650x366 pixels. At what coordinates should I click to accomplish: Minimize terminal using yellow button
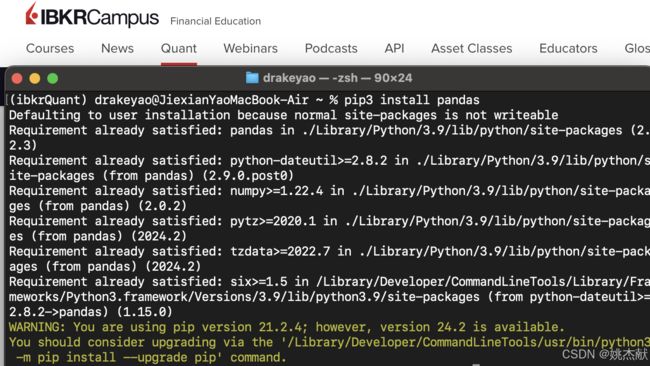35,78
